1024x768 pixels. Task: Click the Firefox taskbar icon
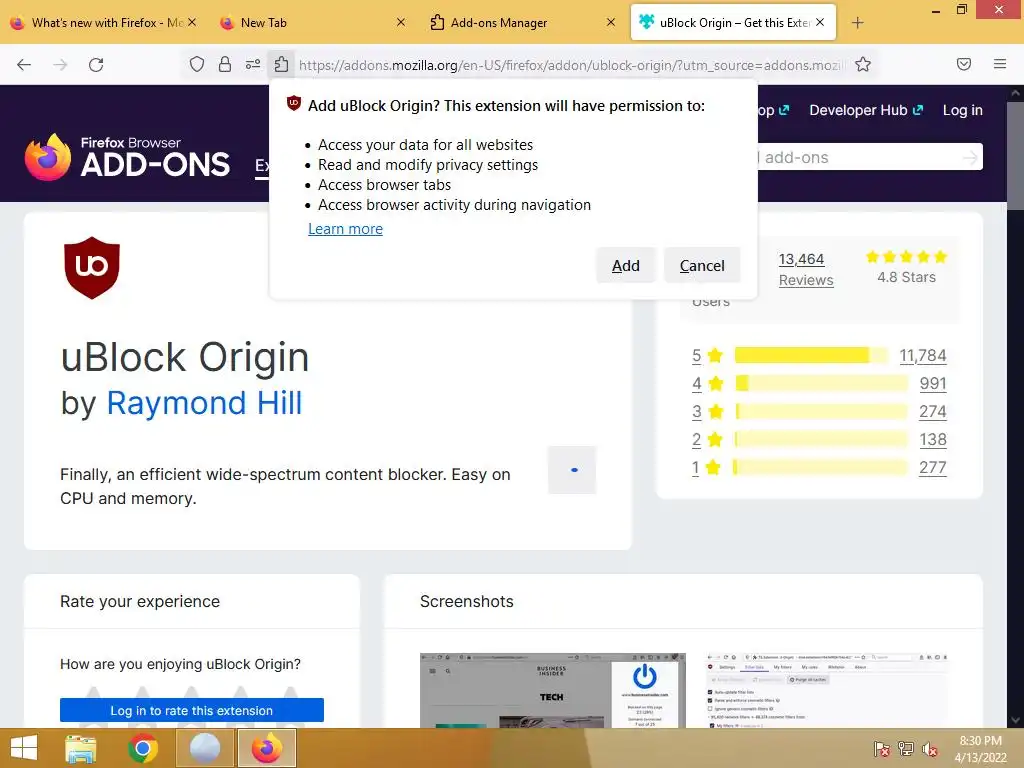[x=266, y=748]
